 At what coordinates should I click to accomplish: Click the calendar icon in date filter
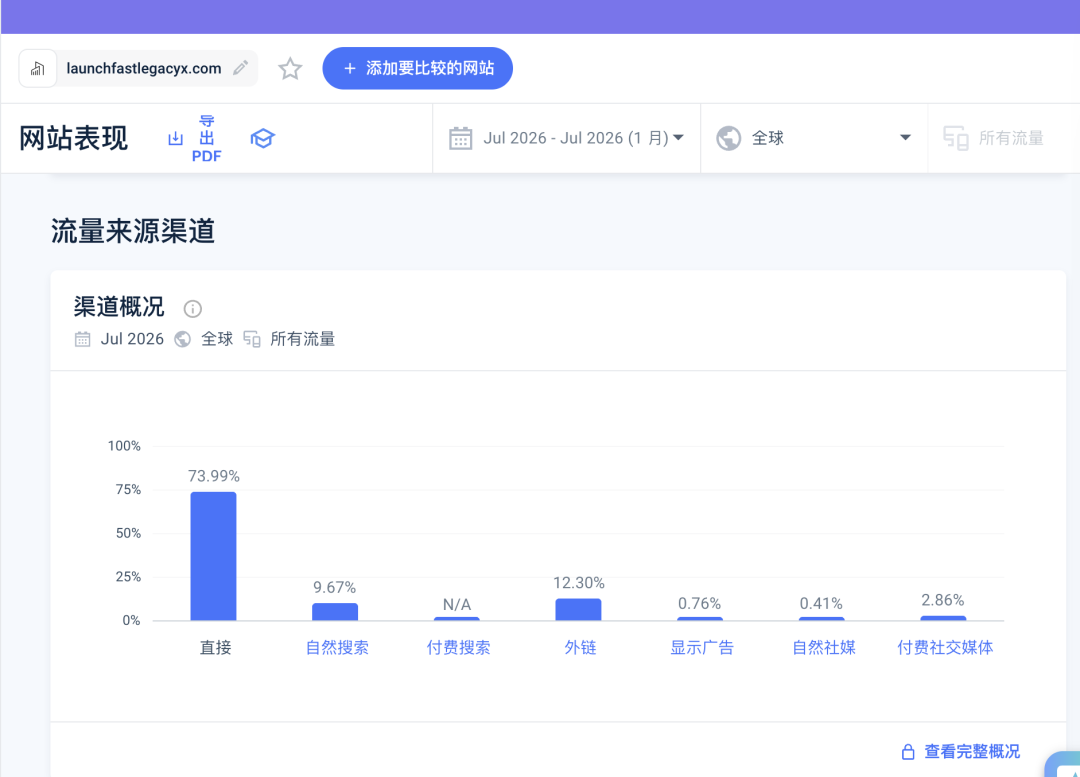(460, 138)
